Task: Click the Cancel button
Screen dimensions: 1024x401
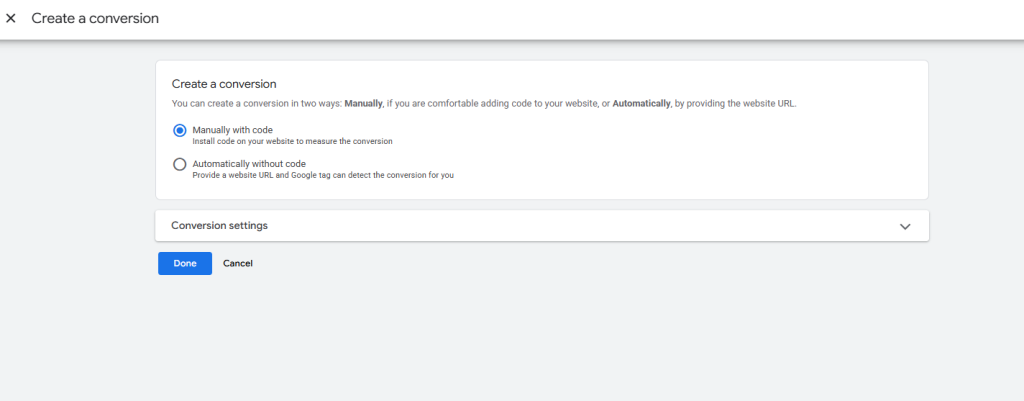Action: coord(238,263)
